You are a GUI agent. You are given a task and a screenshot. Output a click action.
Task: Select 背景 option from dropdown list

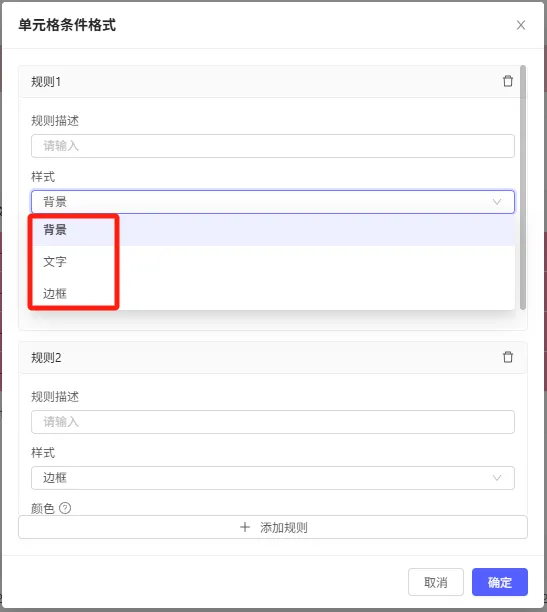pos(273,230)
